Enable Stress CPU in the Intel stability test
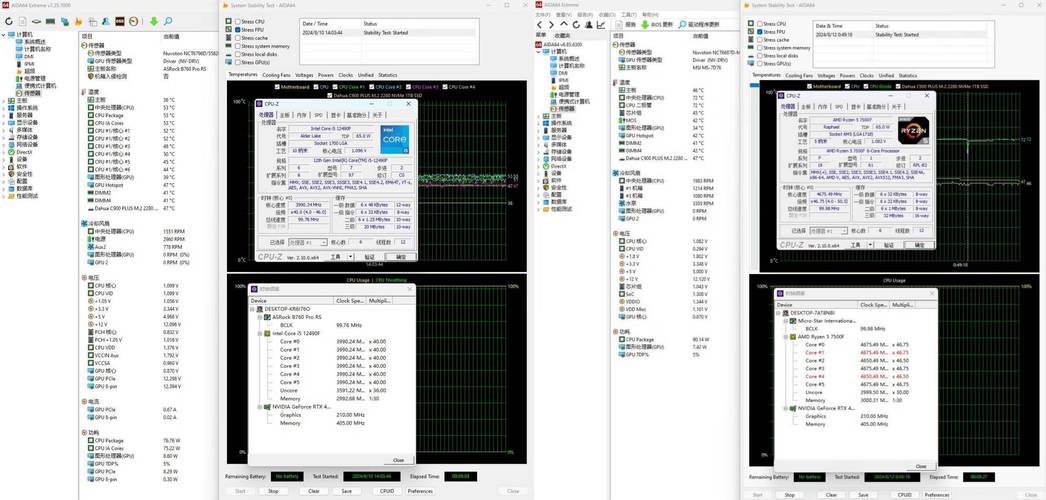The image size is (1046, 500). (x=237, y=21)
